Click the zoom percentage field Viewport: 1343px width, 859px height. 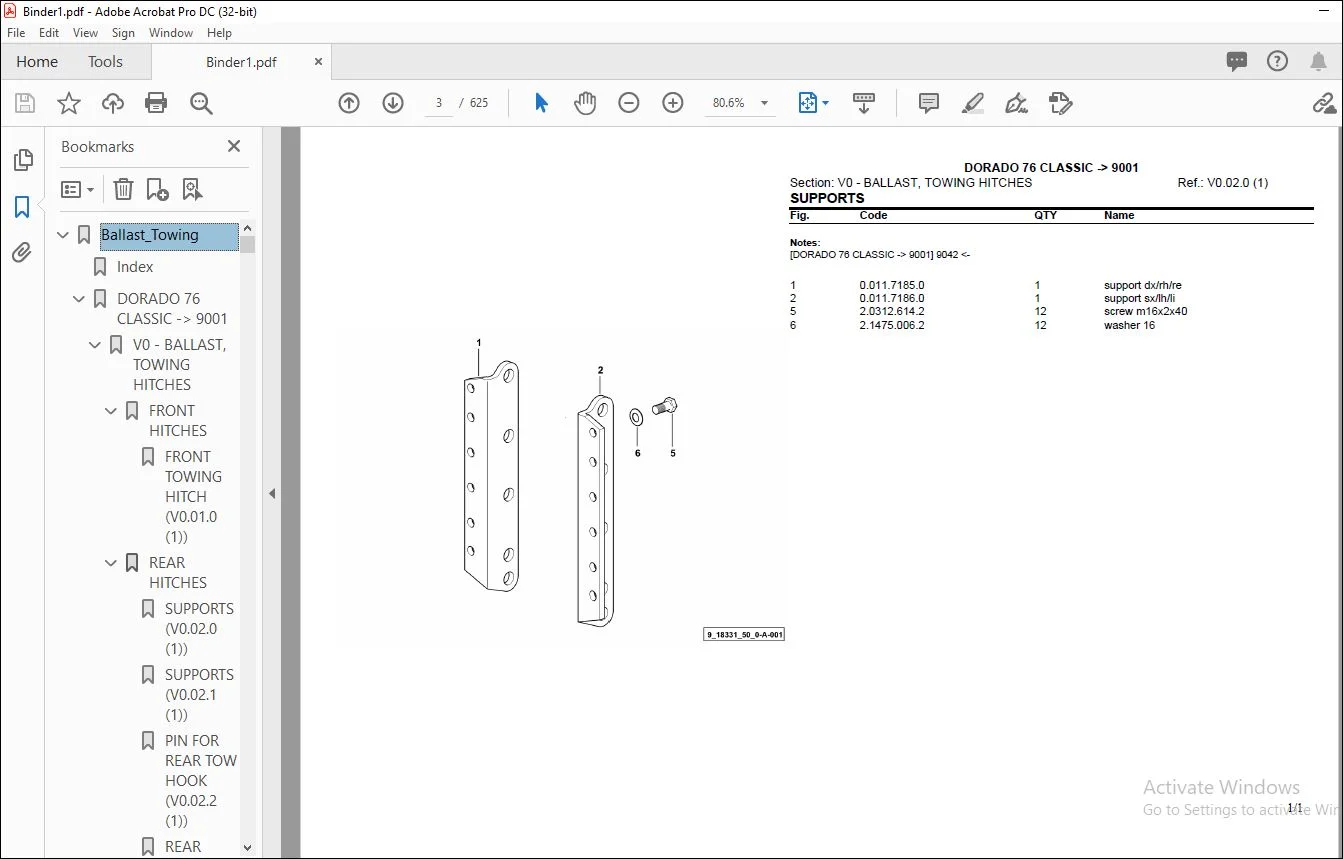coord(728,103)
